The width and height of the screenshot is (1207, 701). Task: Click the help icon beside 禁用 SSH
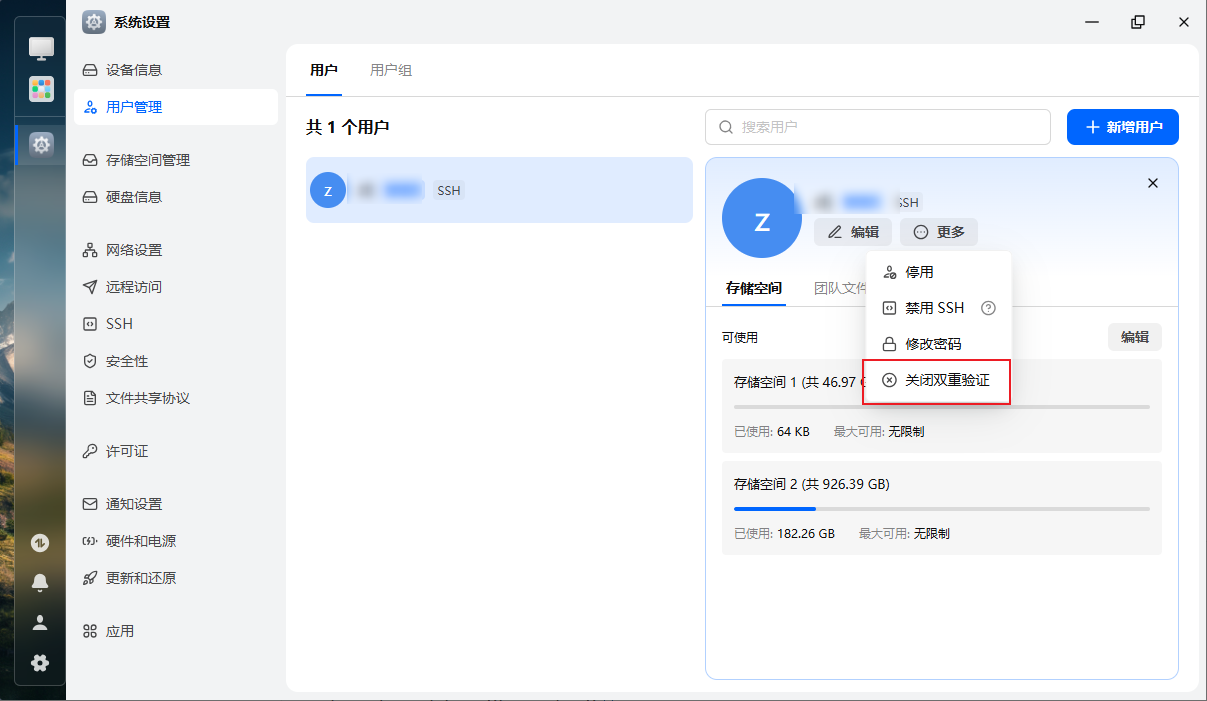click(x=989, y=308)
